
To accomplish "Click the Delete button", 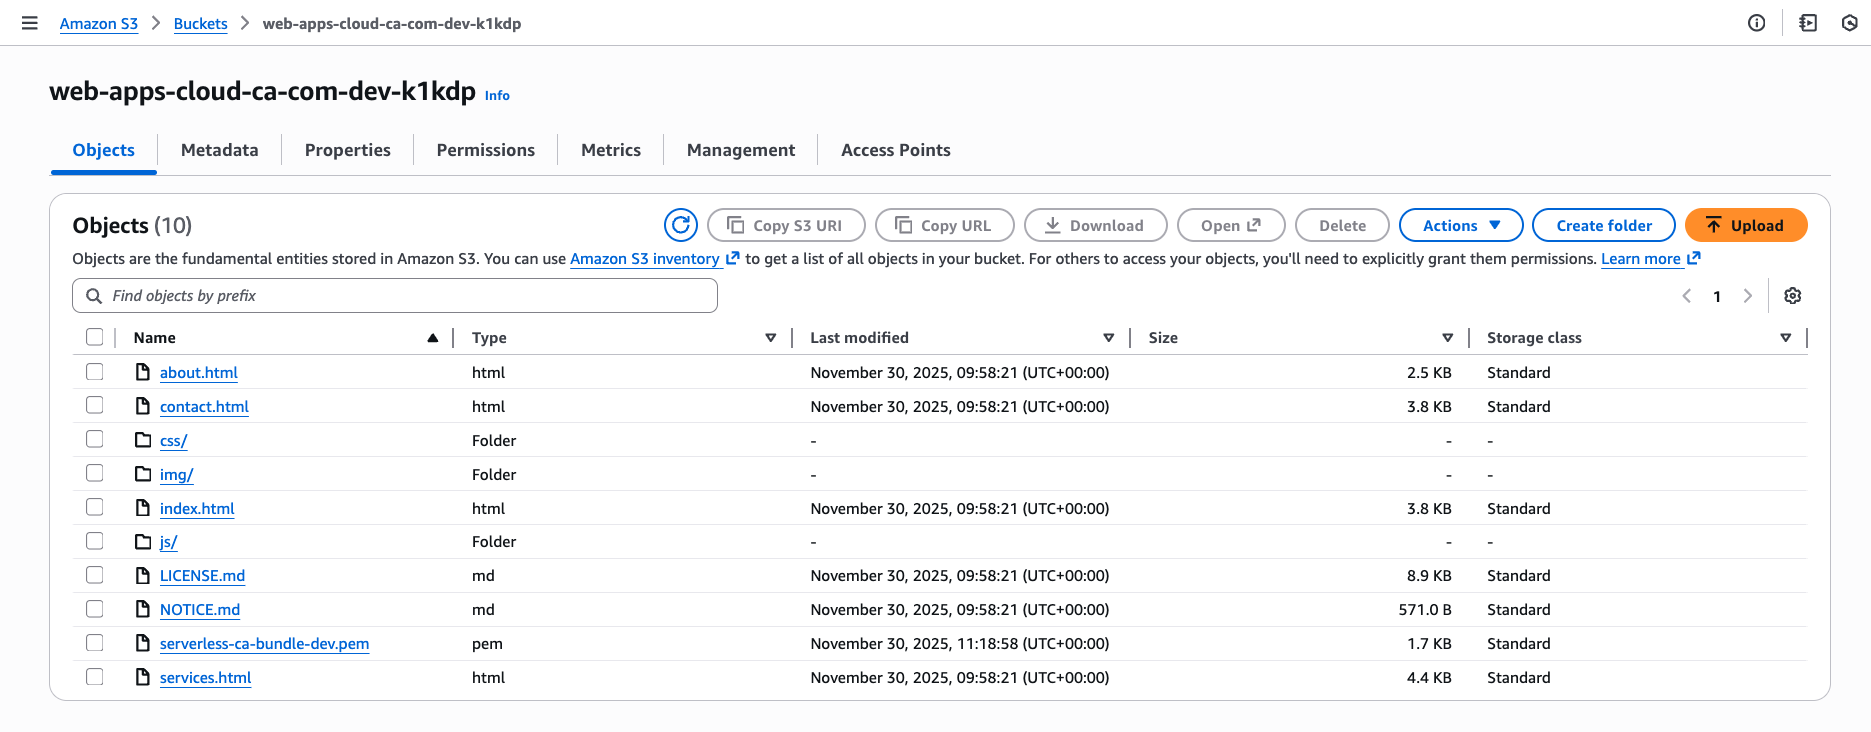I will click(x=1342, y=225).
